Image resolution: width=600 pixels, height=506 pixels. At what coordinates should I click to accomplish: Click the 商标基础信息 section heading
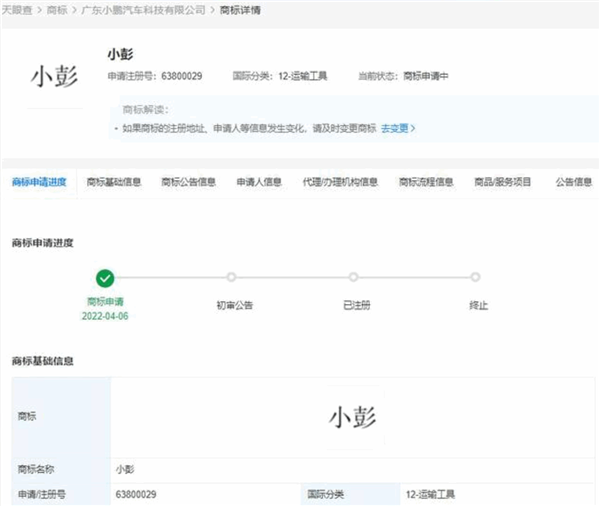click(x=42, y=361)
